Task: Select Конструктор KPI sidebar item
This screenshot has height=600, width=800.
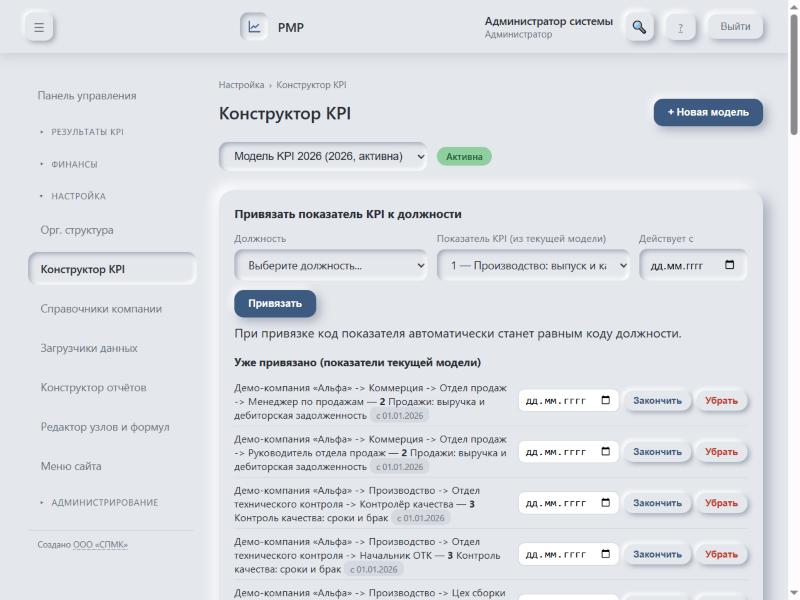Action: tap(112, 269)
